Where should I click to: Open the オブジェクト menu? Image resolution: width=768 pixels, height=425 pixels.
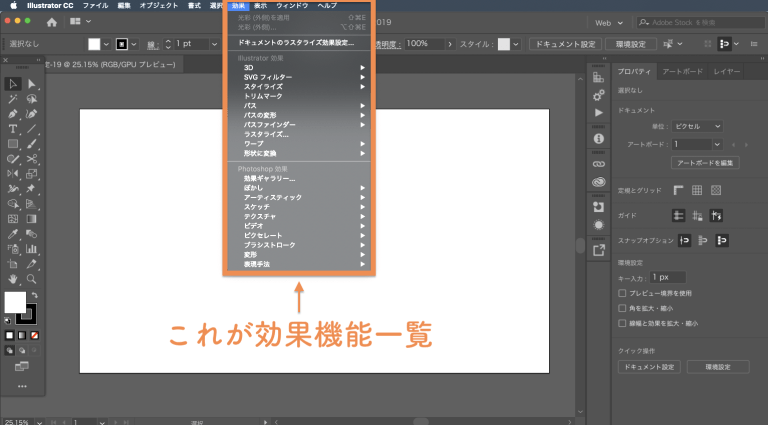pos(159,5)
